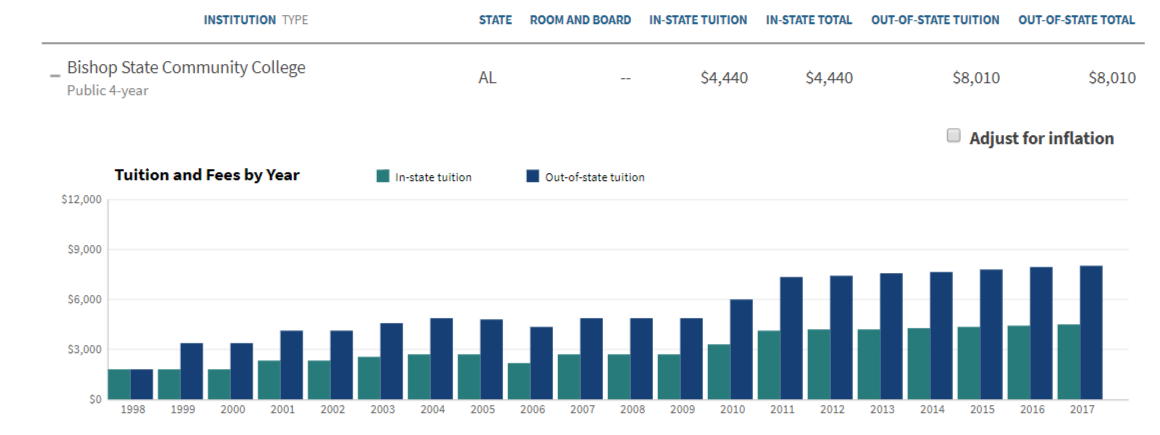Image resolution: width=1160 pixels, height=435 pixels.
Task: Sort by In-State Total column
Action: coord(809,20)
